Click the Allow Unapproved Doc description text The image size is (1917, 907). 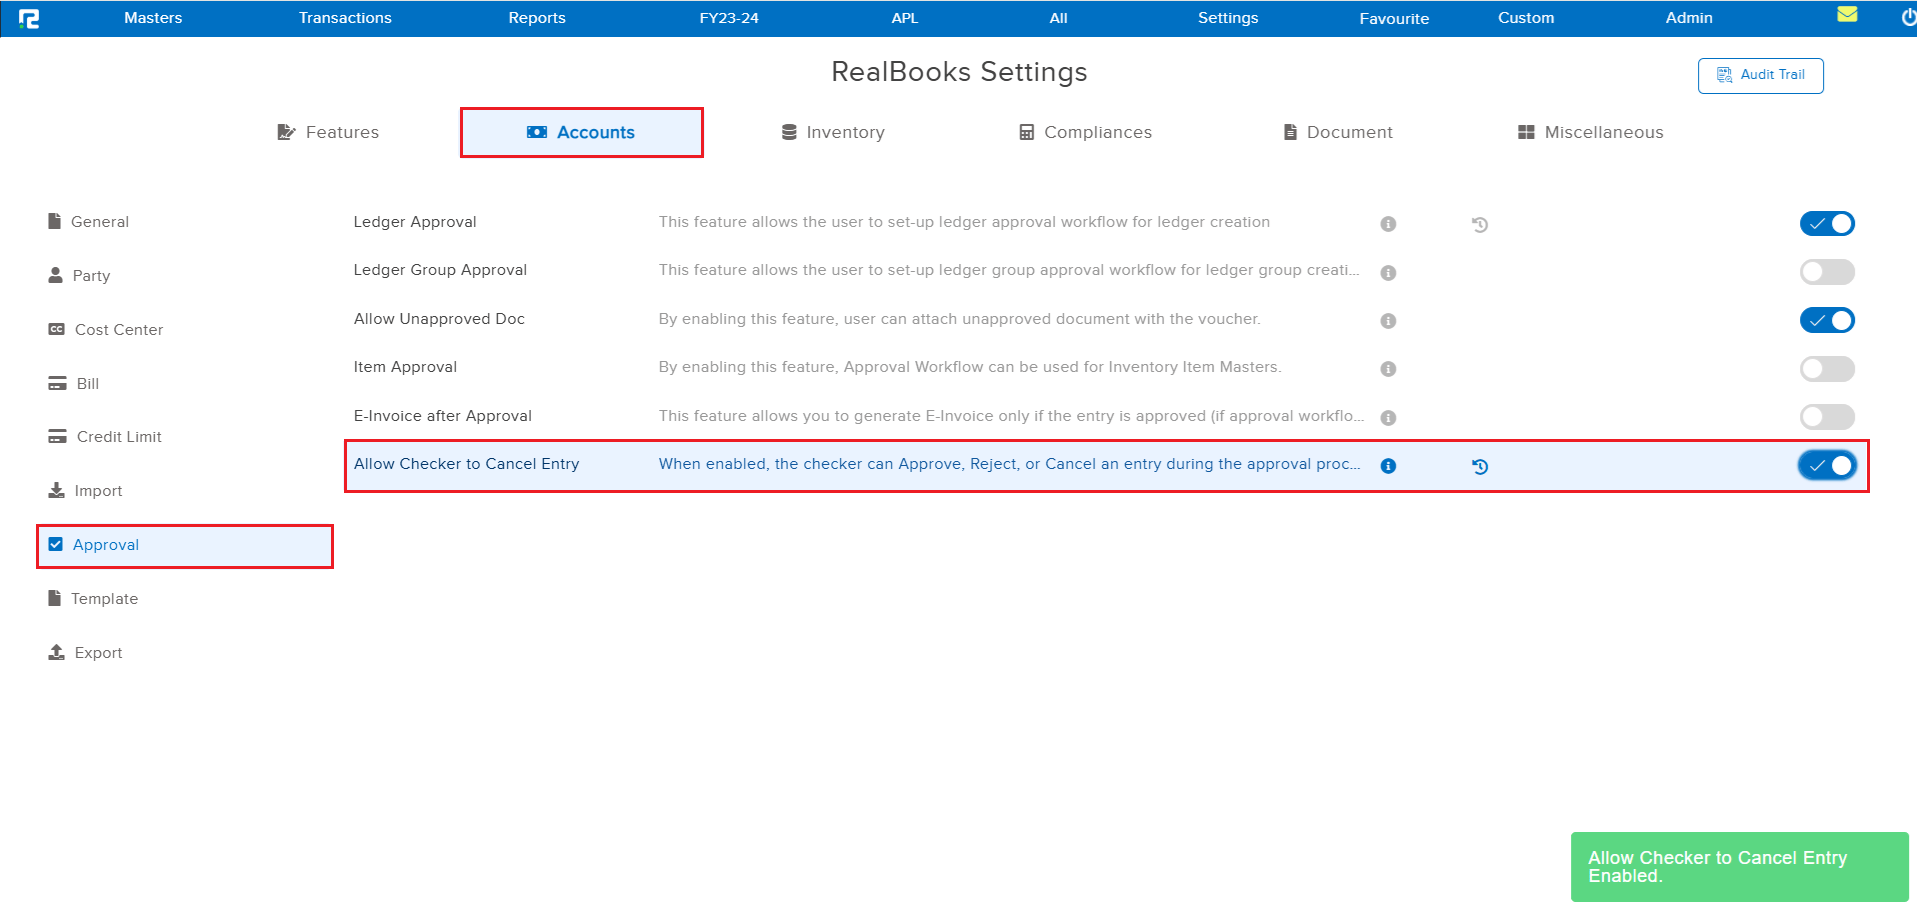[x=960, y=319]
